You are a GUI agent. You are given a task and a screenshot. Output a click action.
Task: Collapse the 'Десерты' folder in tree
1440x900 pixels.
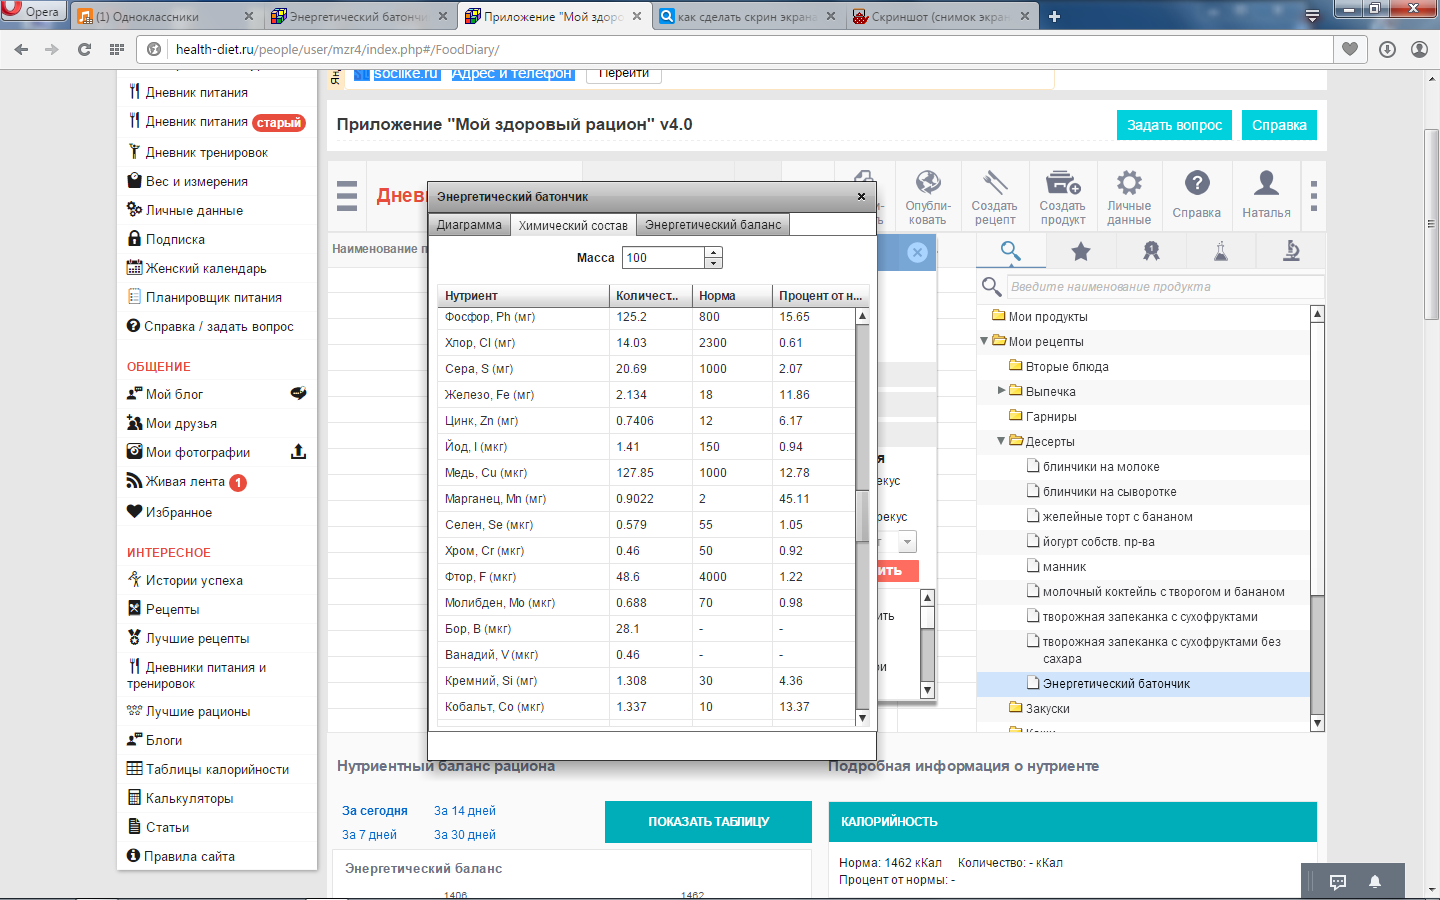1001,441
